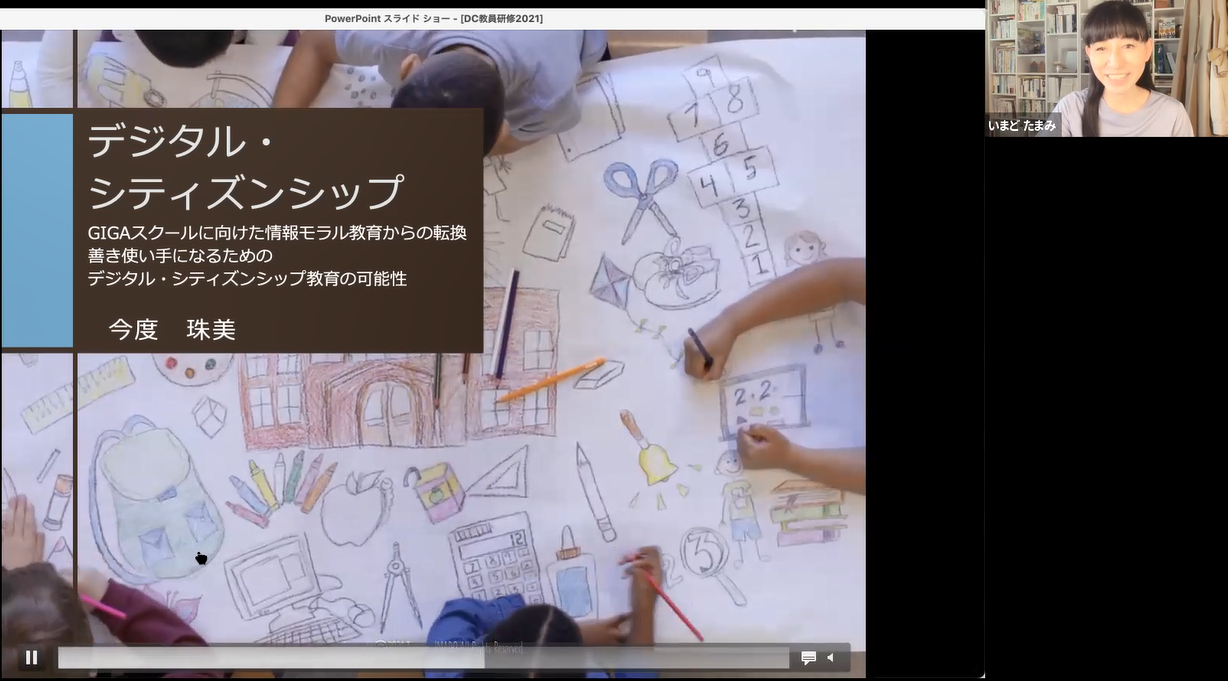
Task: Click the calculator drawing on the slide
Action: pyautogui.click(x=494, y=555)
